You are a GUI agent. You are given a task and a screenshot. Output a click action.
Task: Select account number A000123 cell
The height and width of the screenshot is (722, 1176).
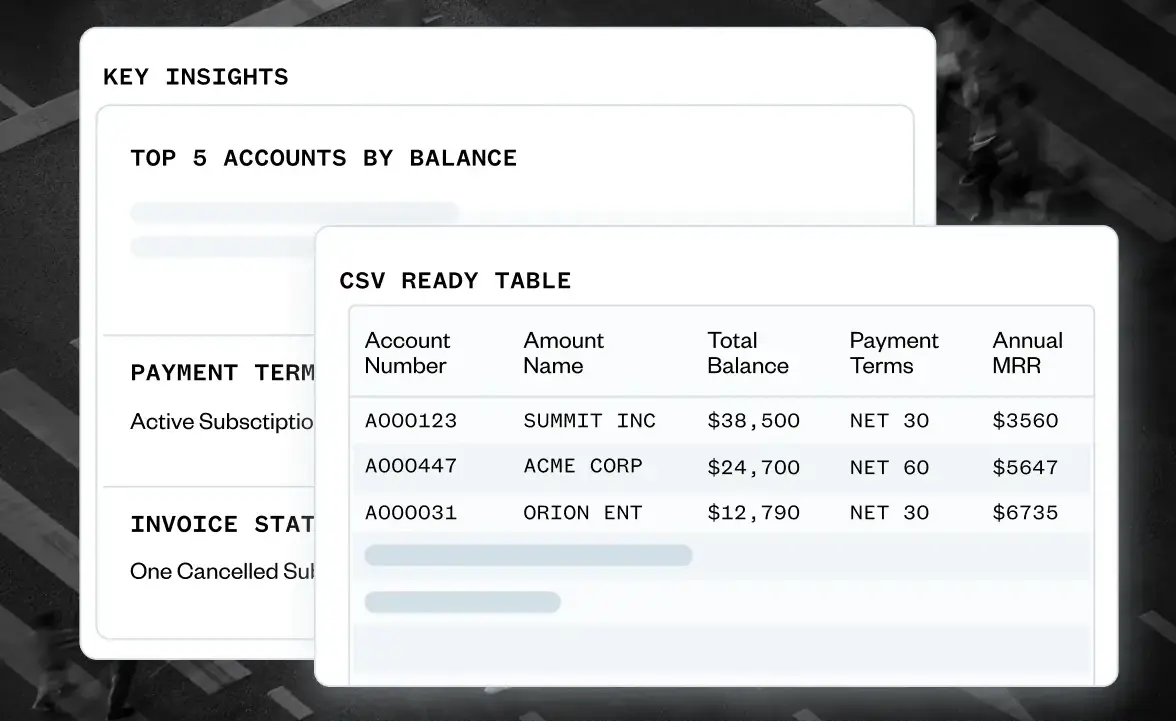click(410, 421)
